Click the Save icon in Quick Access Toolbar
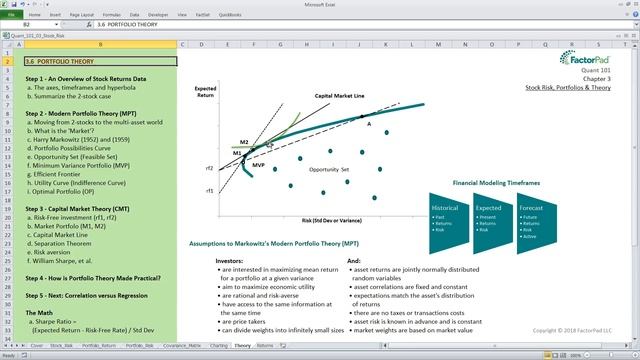This screenshot has width=640, height=360. click(x=14, y=4)
